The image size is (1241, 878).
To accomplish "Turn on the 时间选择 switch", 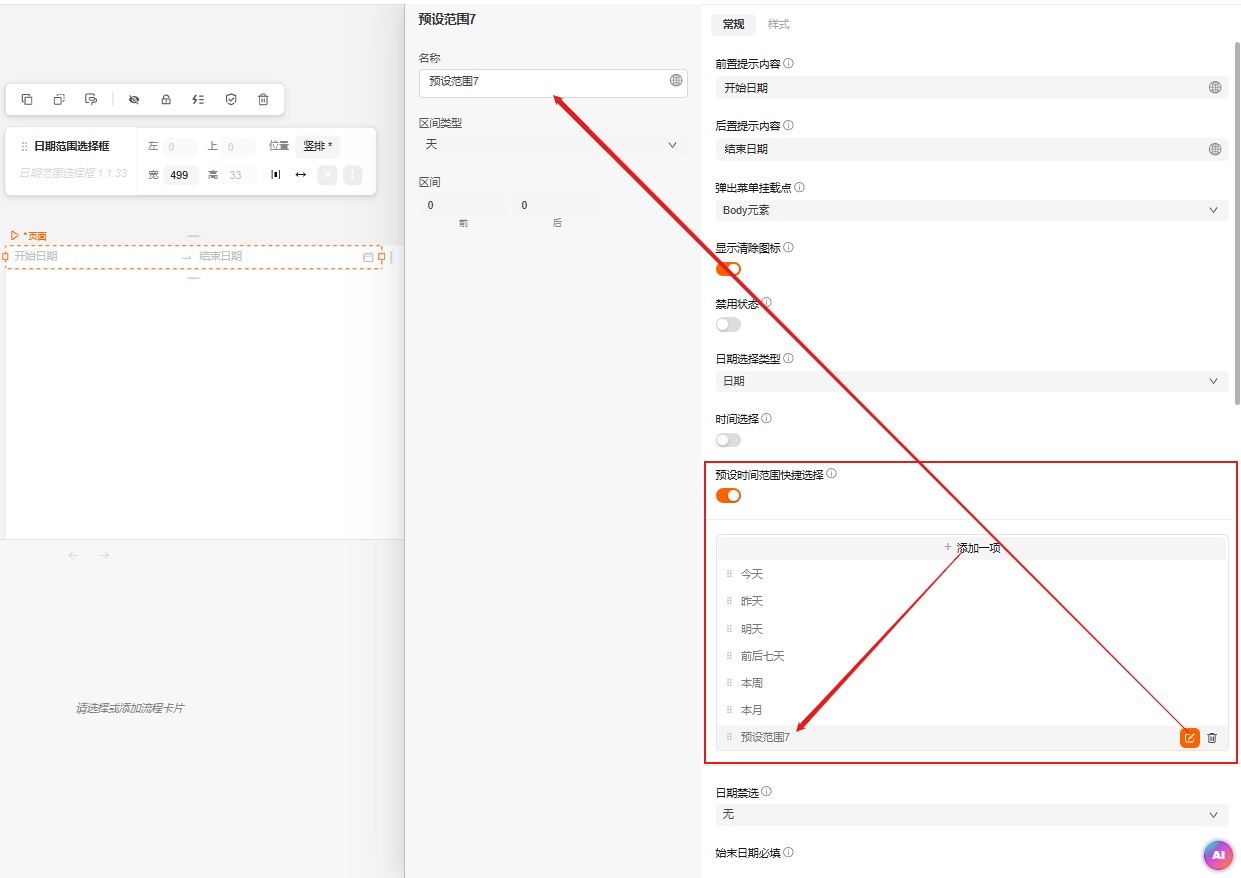I will (728, 440).
